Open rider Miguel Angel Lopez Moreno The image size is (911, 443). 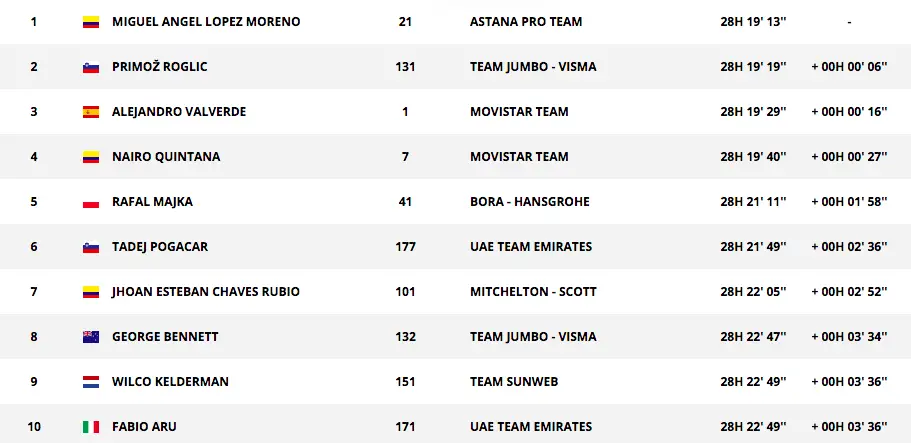(x=206, y=22)
